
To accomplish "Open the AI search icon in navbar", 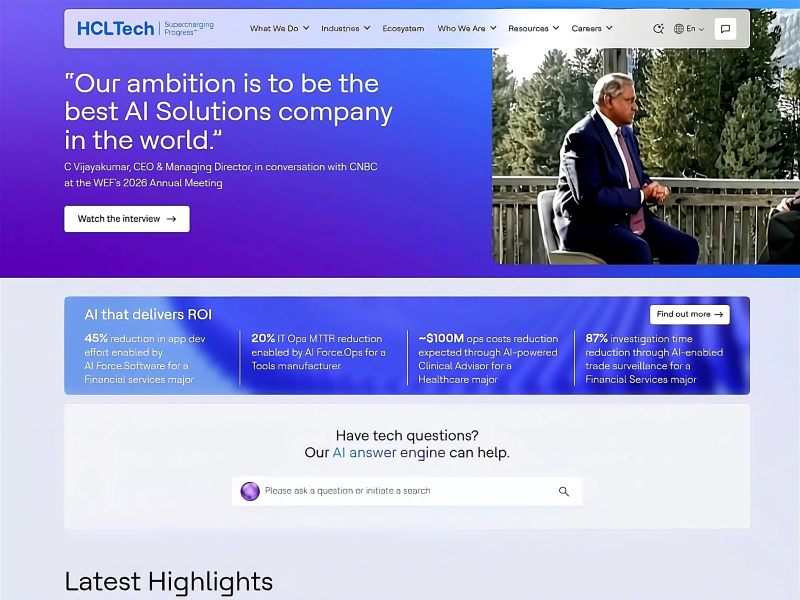I will point(658,29).
